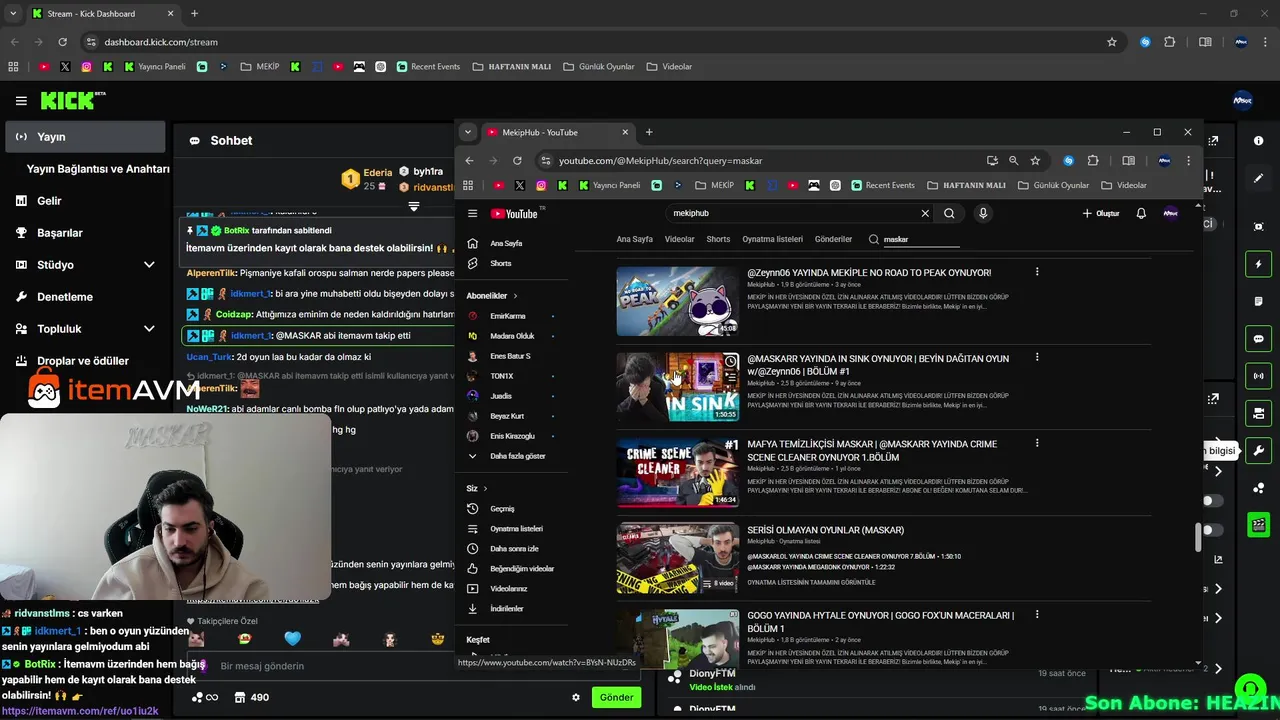This screenshot has width=1280, height=720.
Task: Open new tab in YouTube window
Action: tap(649, 132)
